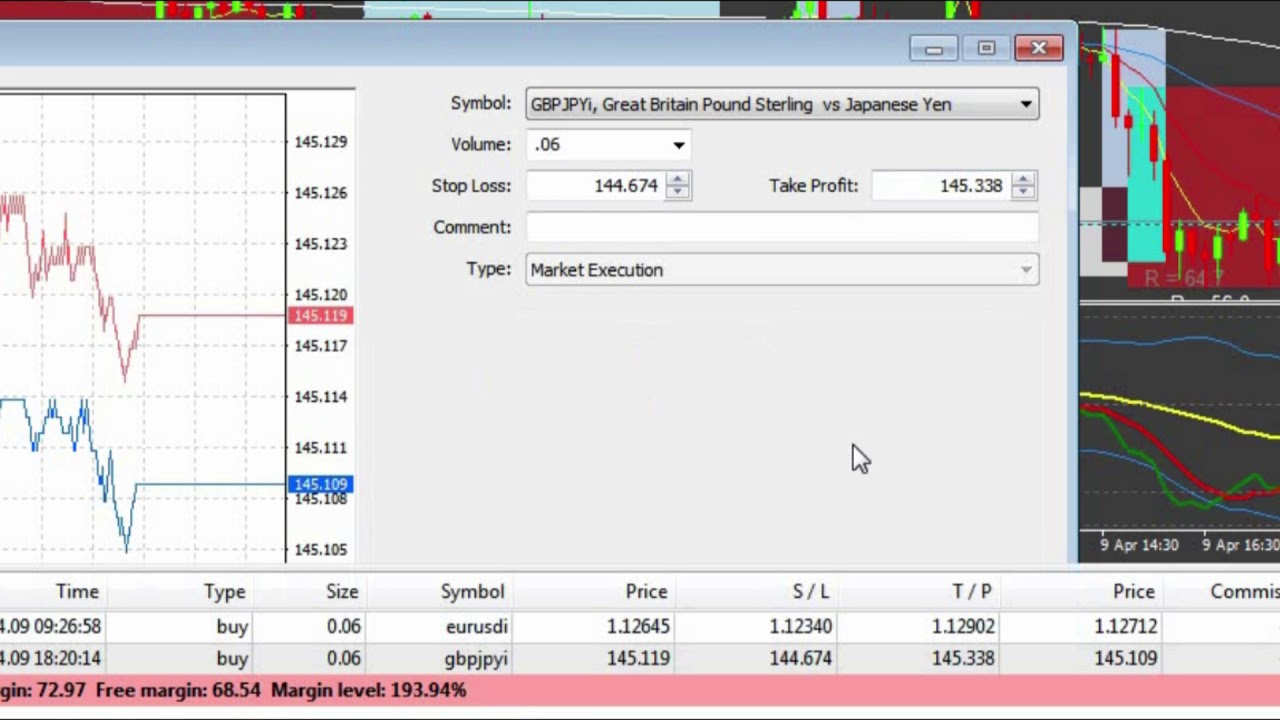The image size is (1280, 720).
Task: Select the gbpjpyi symbol cell in the trade list
Action: (476, 659)
